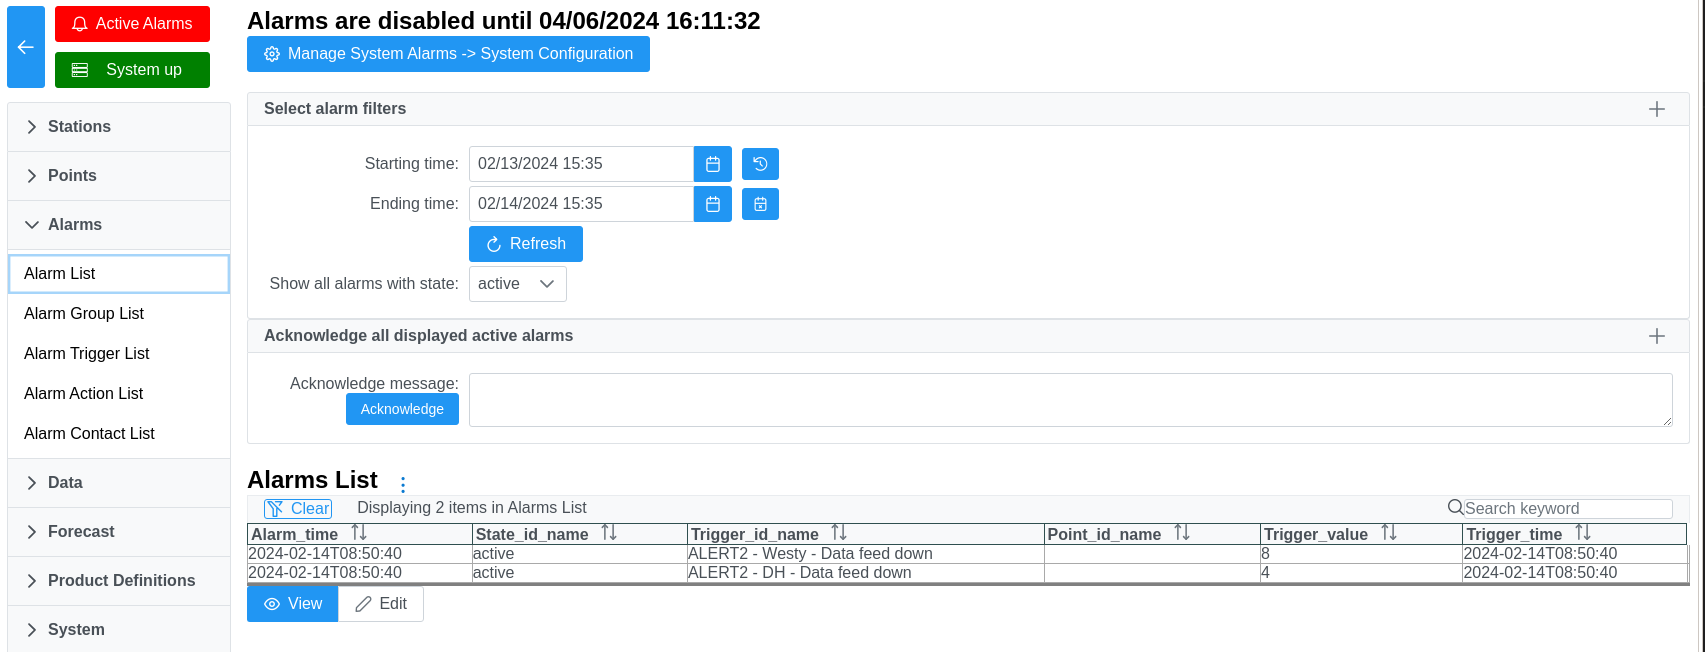Click the Acknowledge button

pos(402,409)
